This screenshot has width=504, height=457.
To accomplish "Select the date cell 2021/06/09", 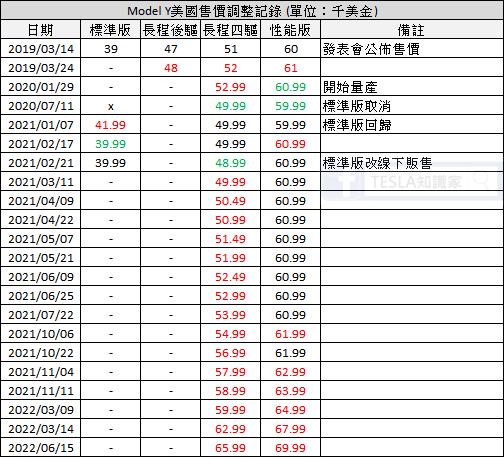I will 41,277.
